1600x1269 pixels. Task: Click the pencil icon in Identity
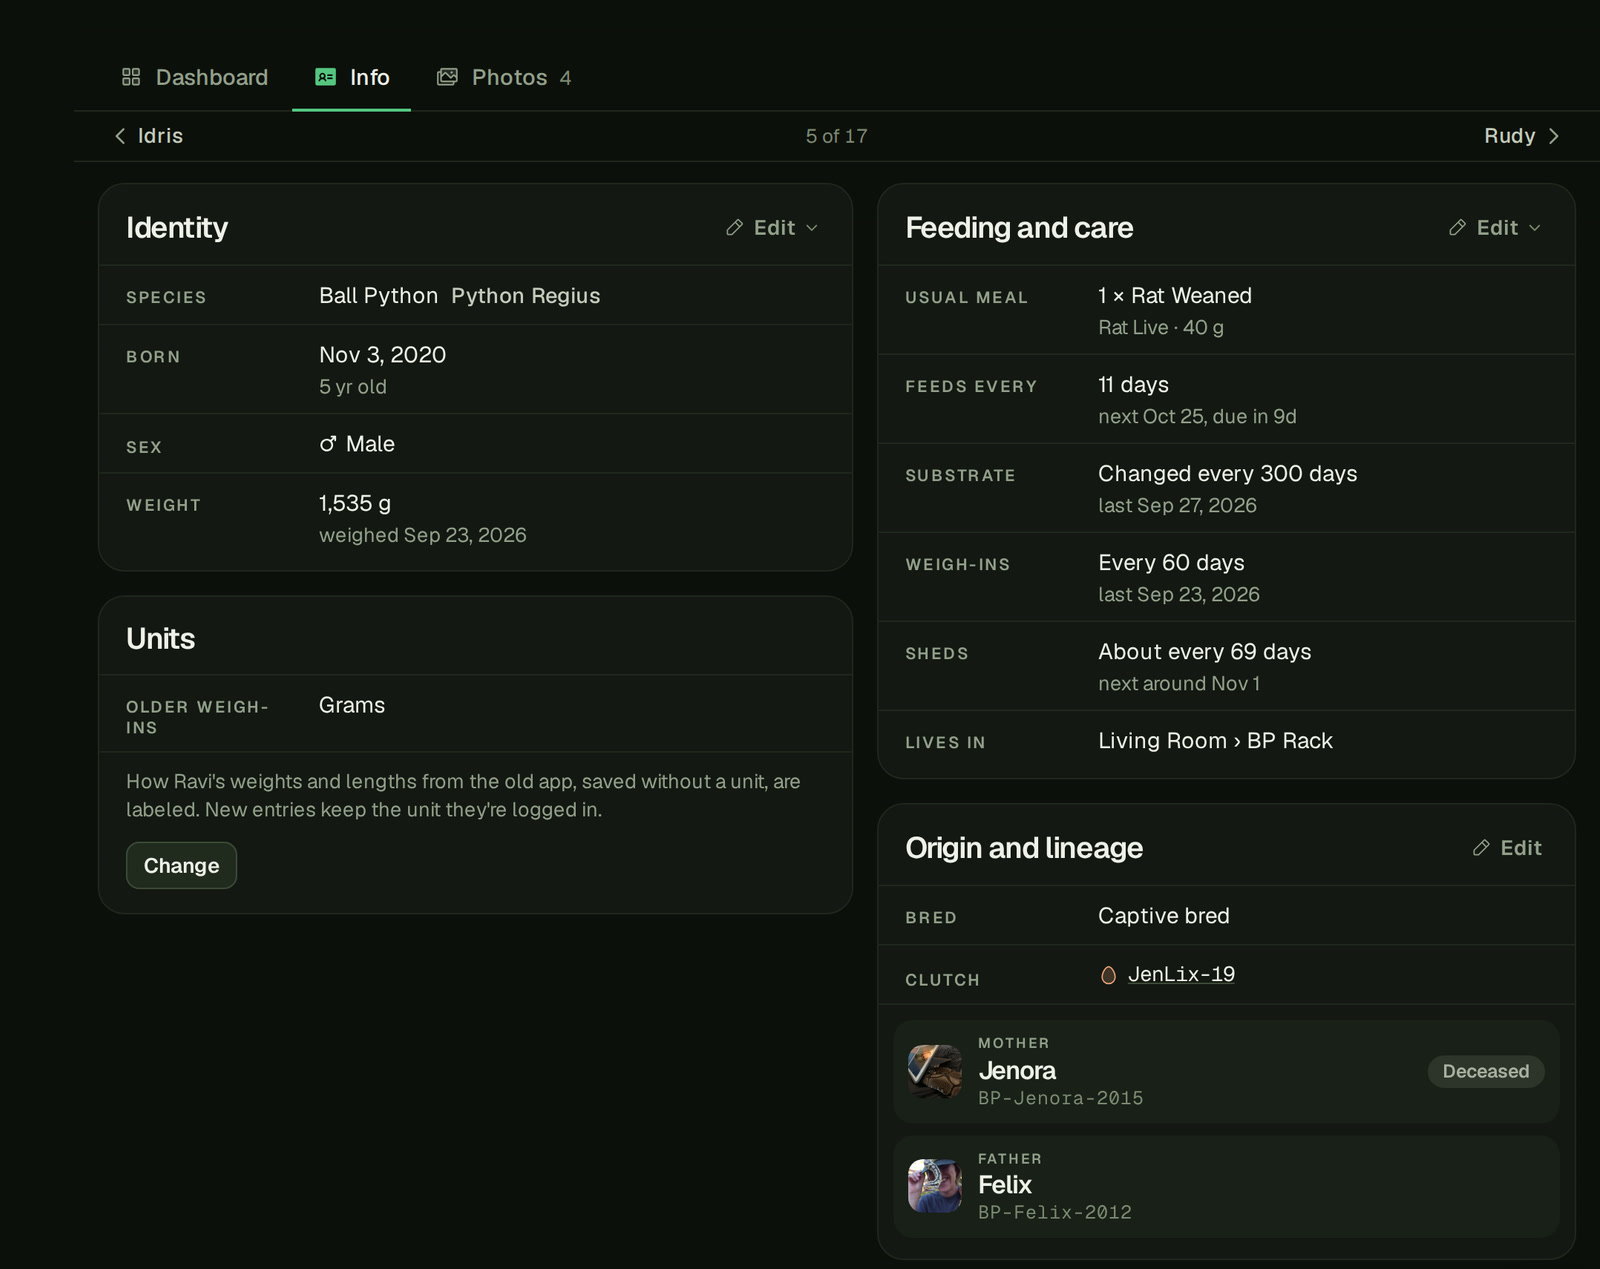click(x=735, y=228)
